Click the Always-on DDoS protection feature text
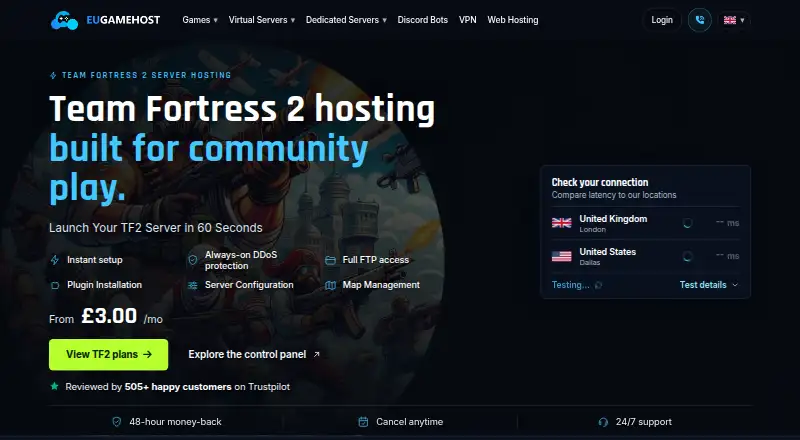The height and width of the screenshot is (440, 800). click(x=241, y=260)
